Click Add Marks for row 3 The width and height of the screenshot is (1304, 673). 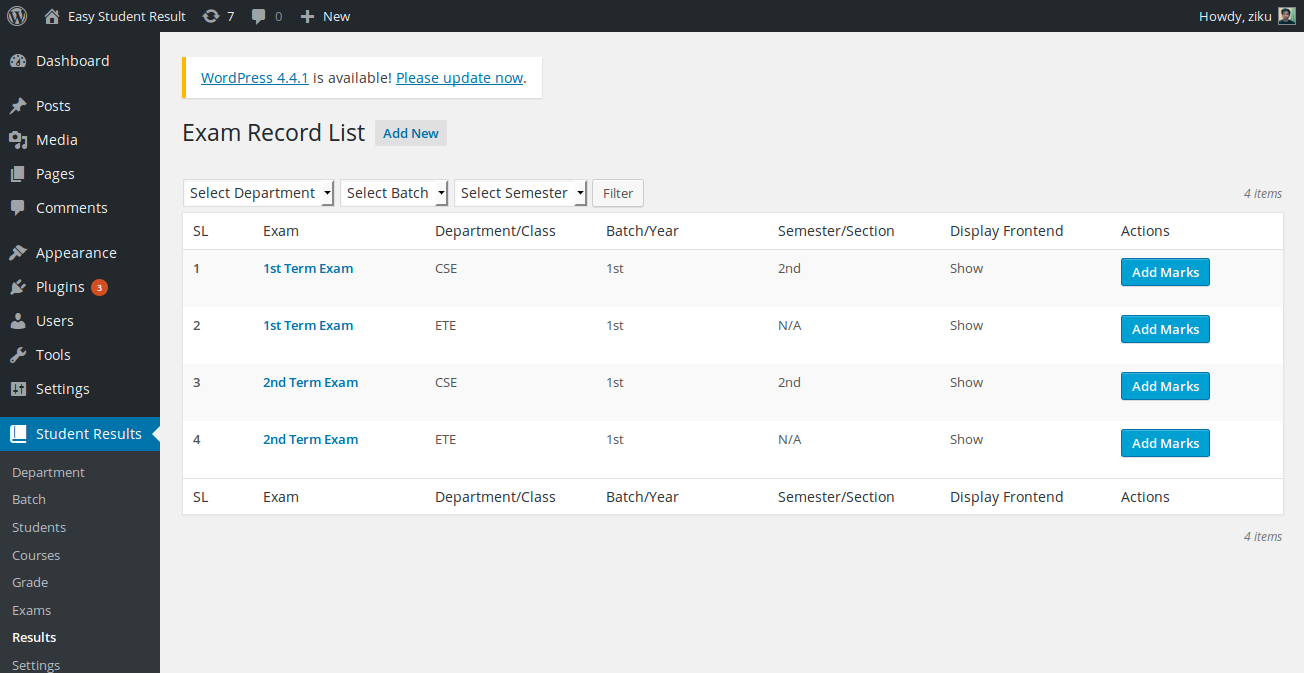(x=1165, y=386)
